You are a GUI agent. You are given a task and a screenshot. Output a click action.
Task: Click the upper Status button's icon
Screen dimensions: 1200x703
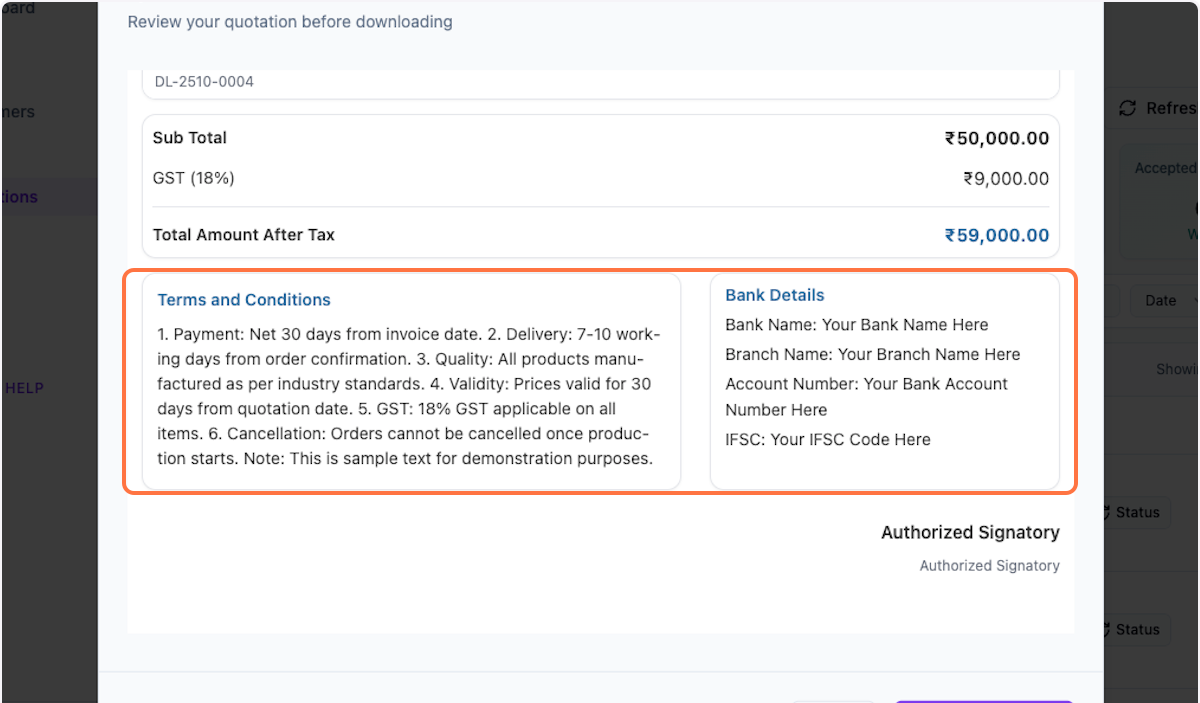(x=1106, y=512)
